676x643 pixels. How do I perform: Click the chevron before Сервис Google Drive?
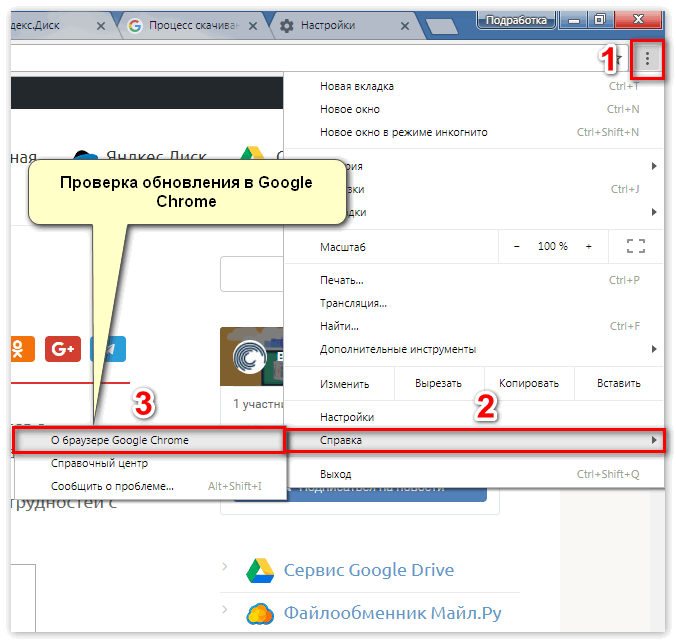[x=225, y=567]
